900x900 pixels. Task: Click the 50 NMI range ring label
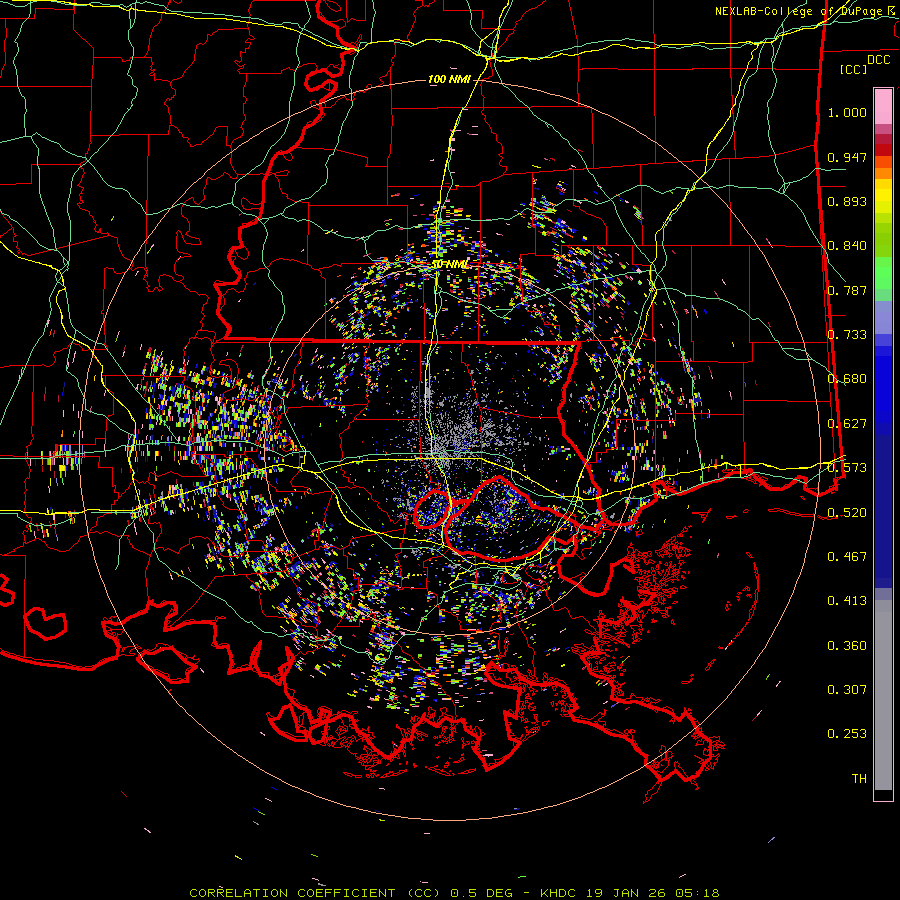(451, 264)
